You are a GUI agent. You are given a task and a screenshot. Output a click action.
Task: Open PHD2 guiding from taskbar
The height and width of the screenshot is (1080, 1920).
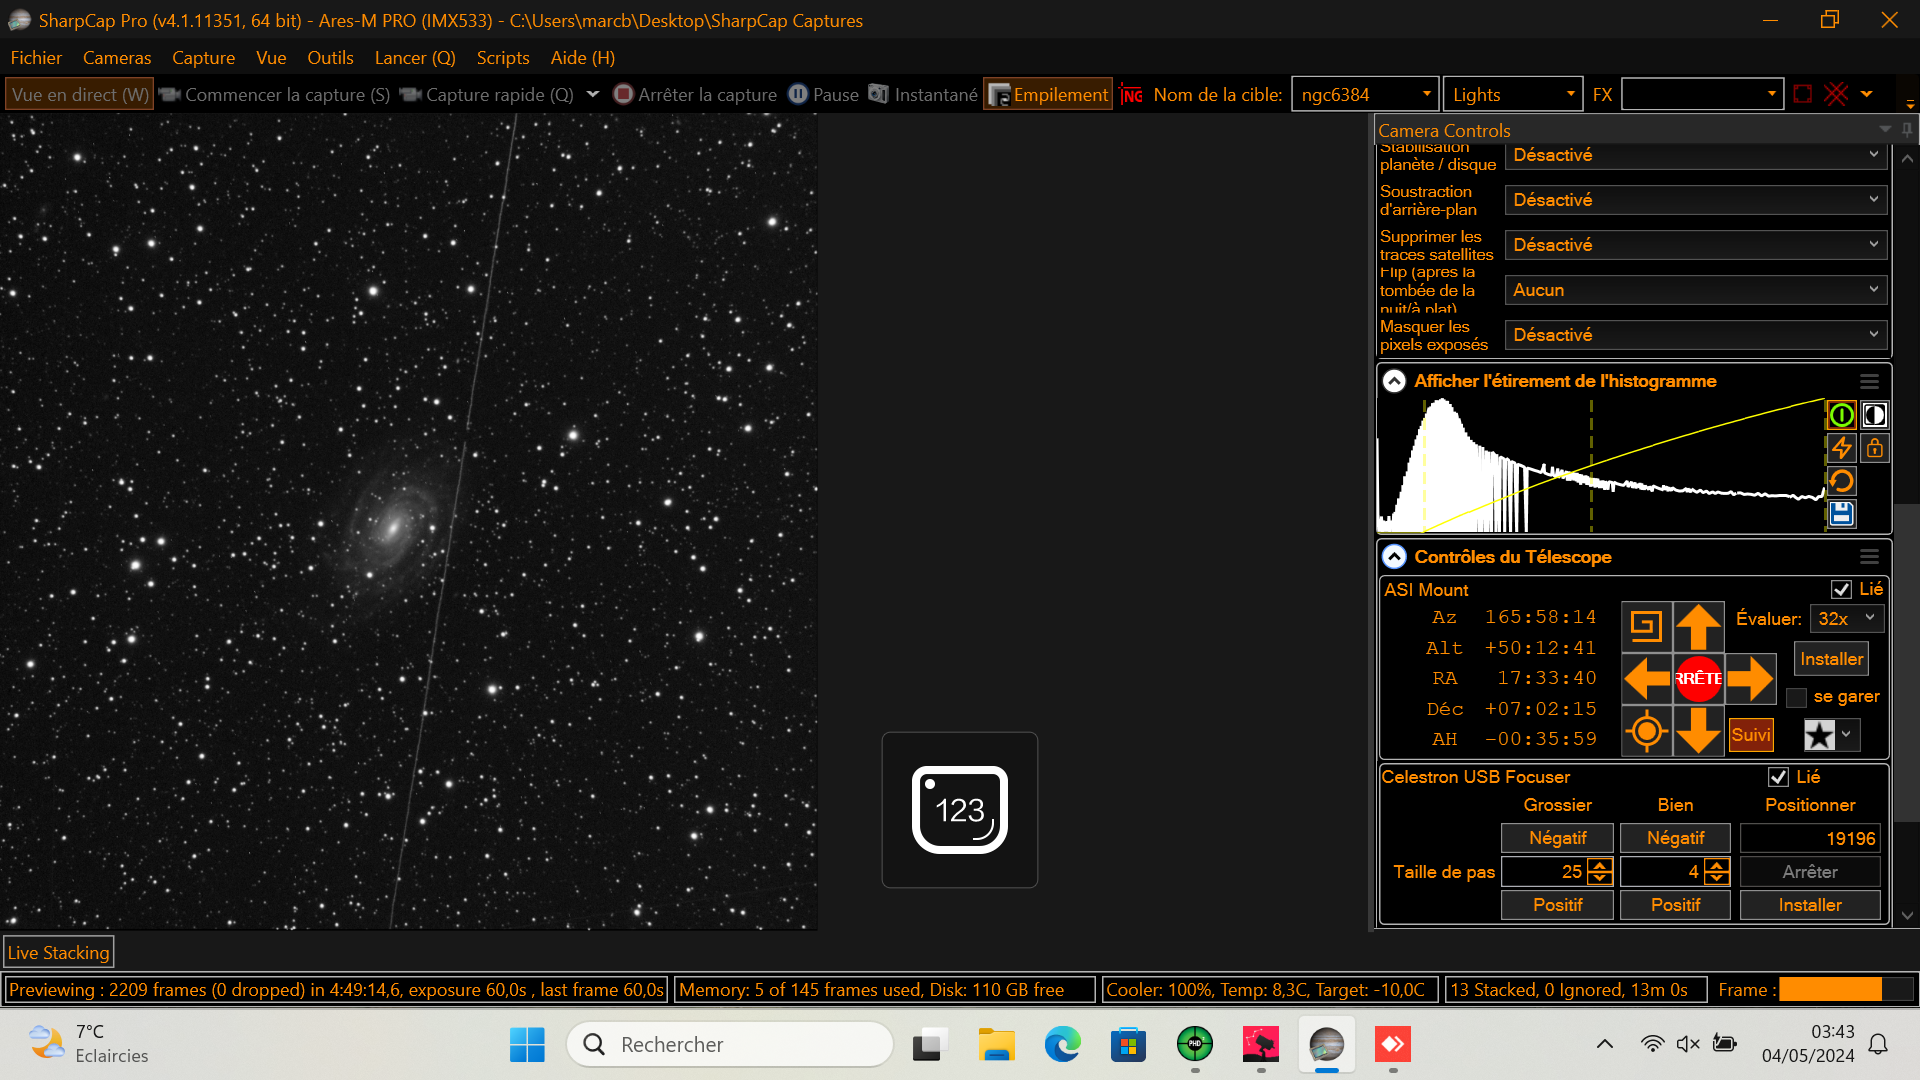pos(1194,1044)
